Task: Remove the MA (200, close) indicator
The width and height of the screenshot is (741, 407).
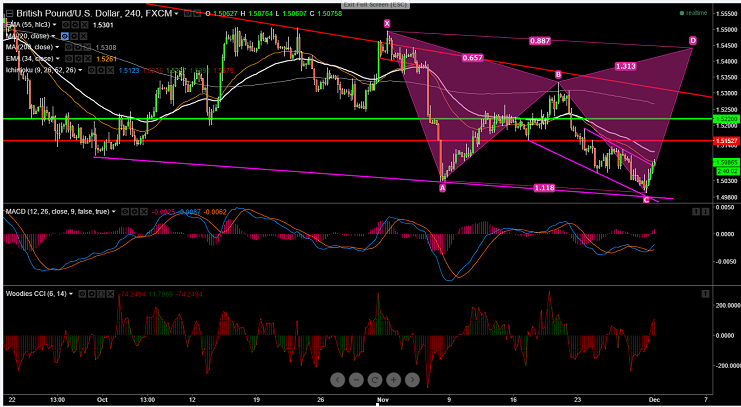Action: (87, 47)
